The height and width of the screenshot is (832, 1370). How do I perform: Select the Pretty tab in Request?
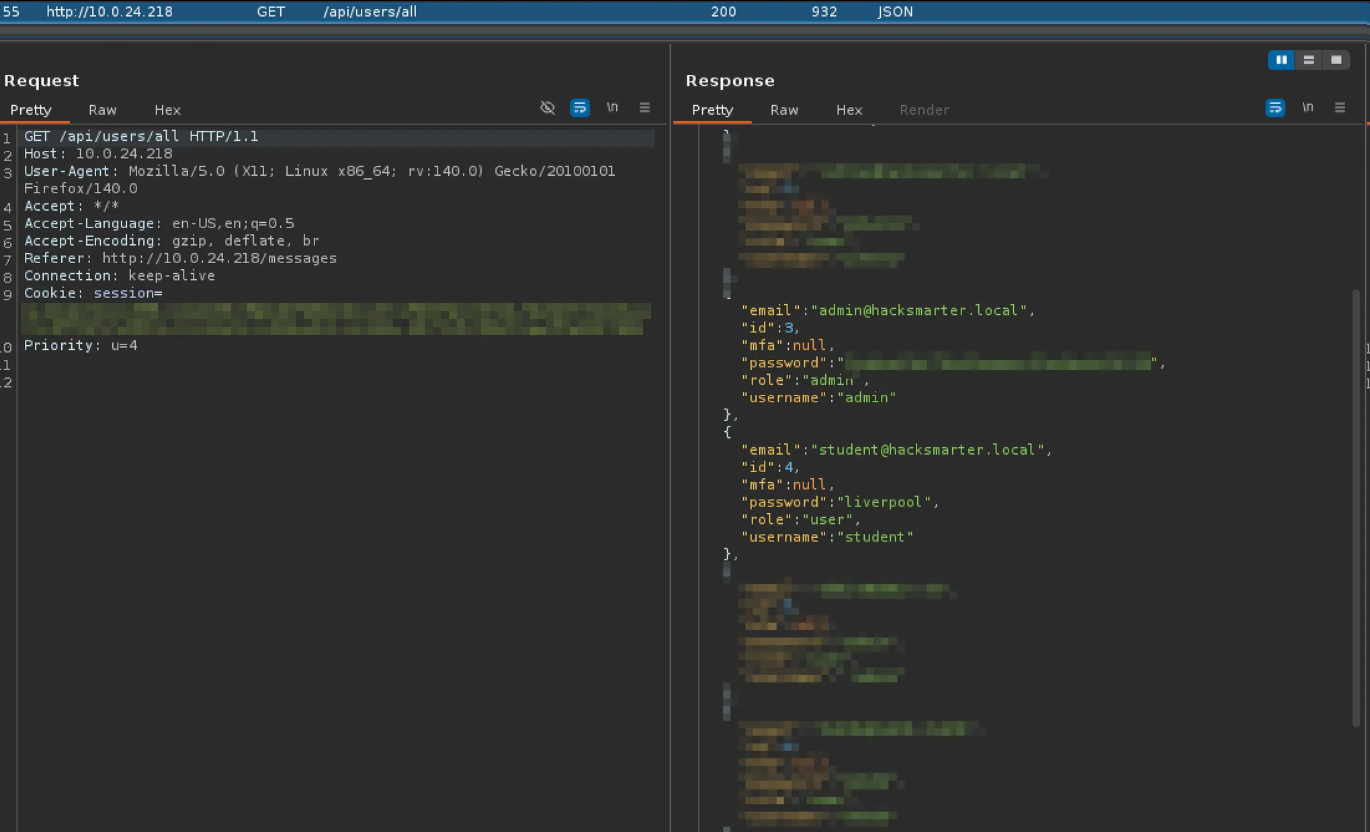point(31,110)
